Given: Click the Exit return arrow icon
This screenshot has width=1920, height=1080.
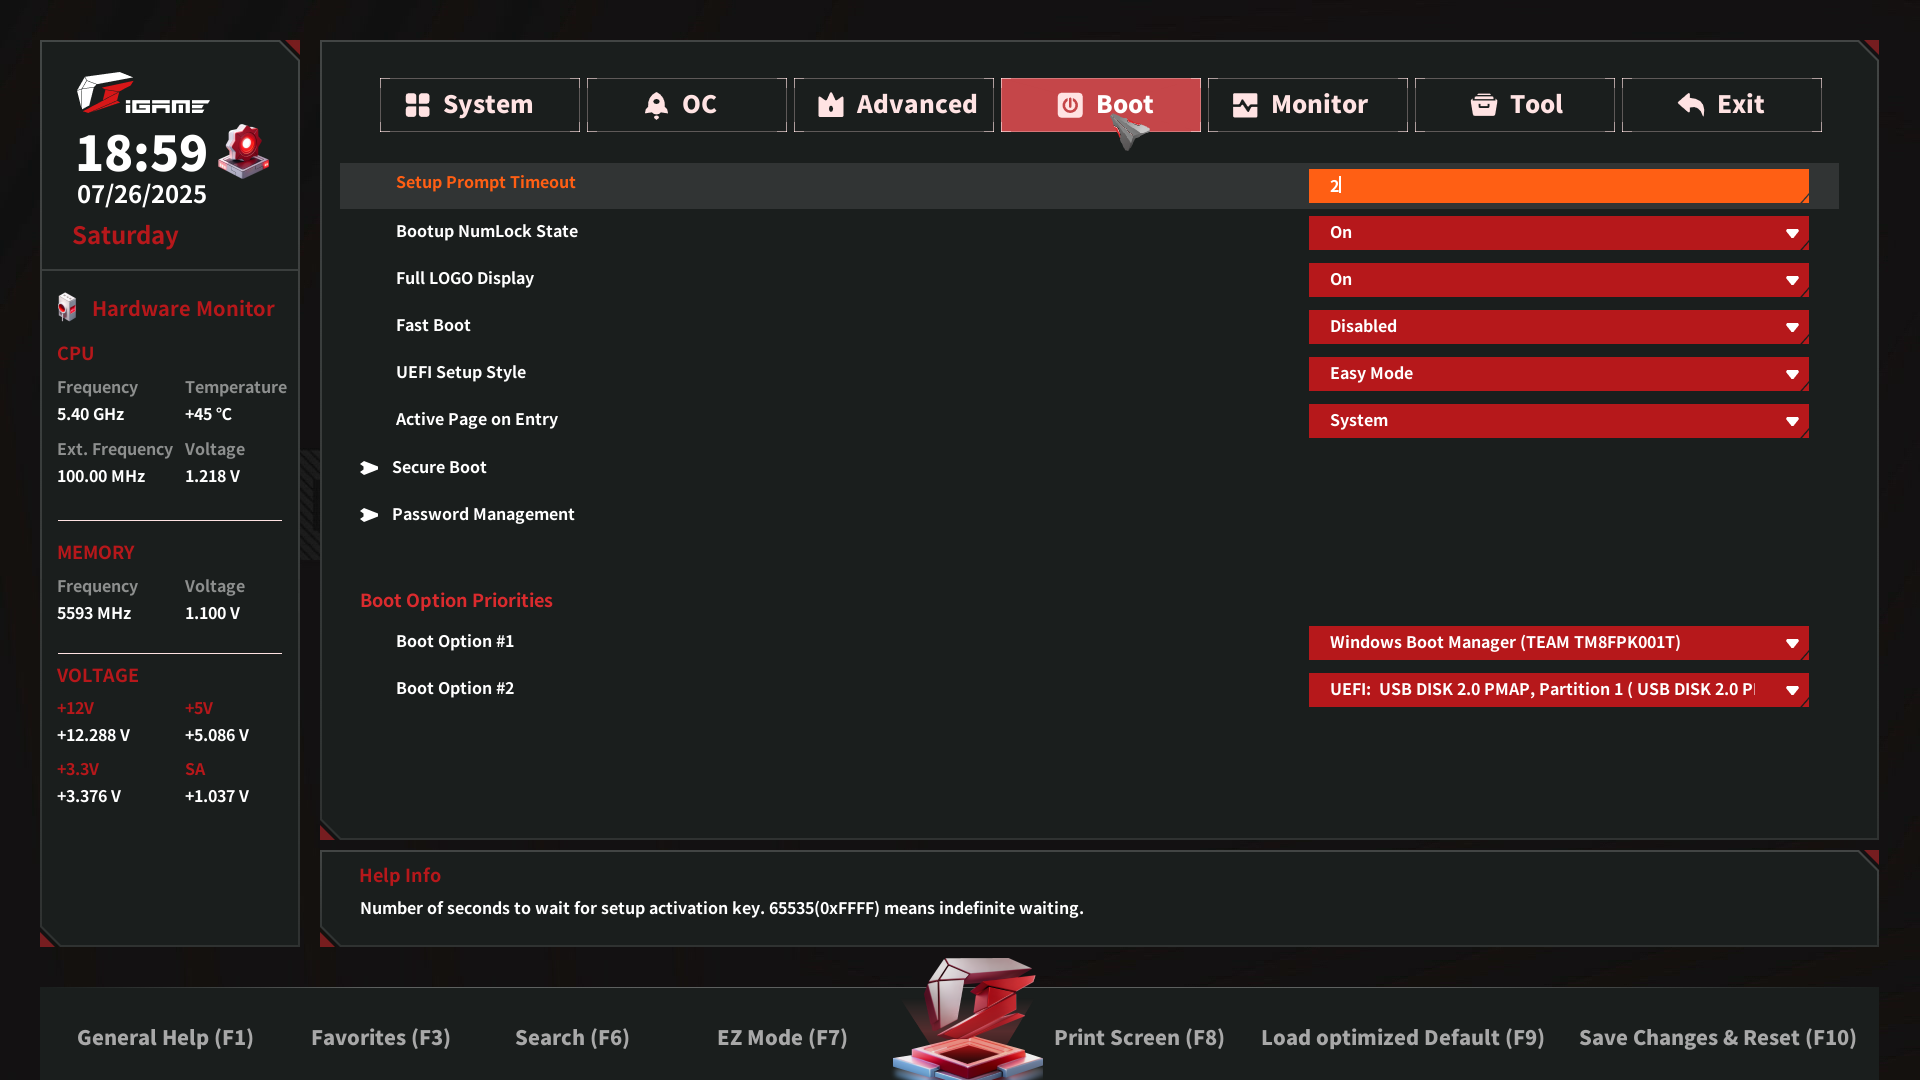Looking at the screenshot, I should click(1691, 105).
